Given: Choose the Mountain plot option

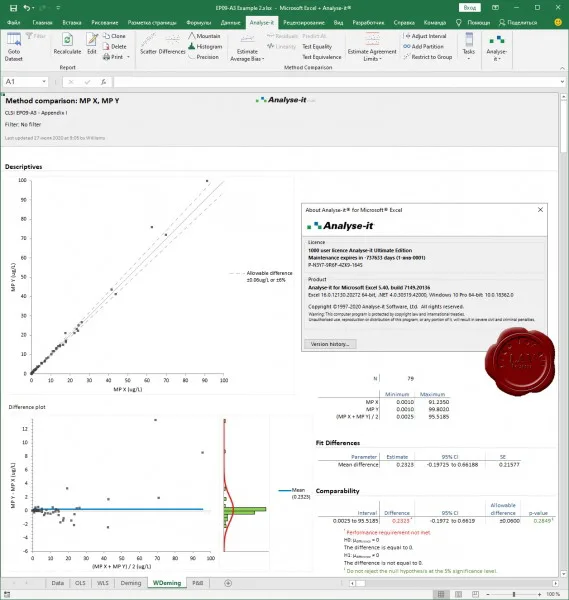Looking at the screenshot, I should pos(204,36).
